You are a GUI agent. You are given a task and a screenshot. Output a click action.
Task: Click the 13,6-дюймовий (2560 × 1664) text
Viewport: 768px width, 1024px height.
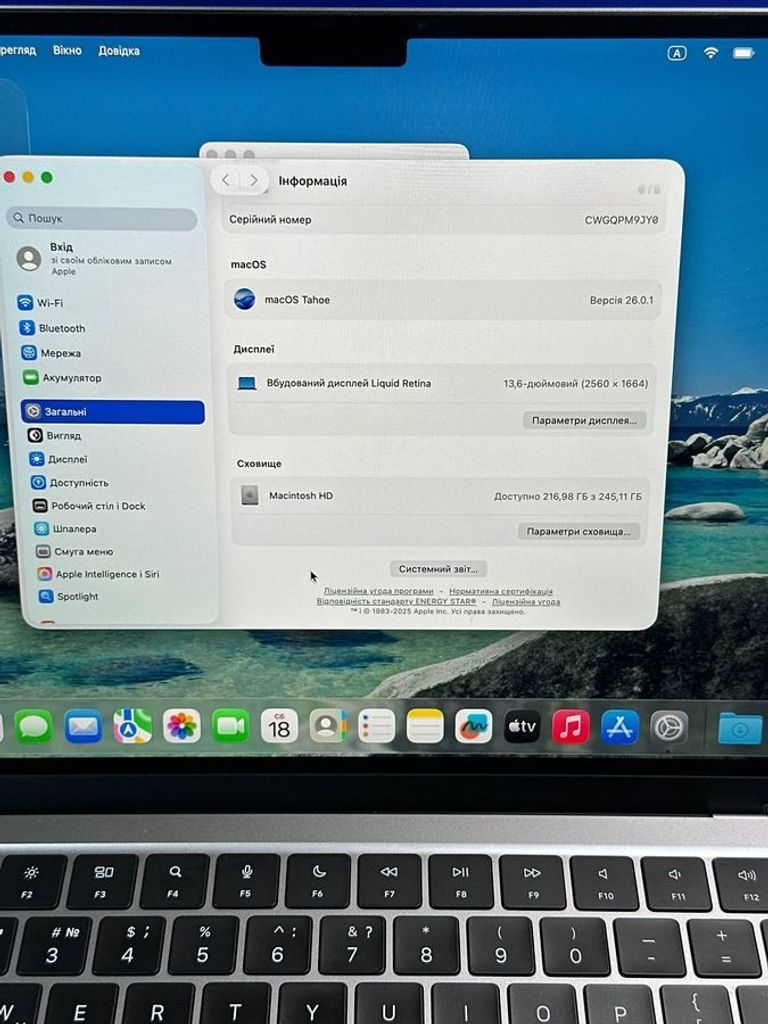pyautogui.click(x=575, y=384)
